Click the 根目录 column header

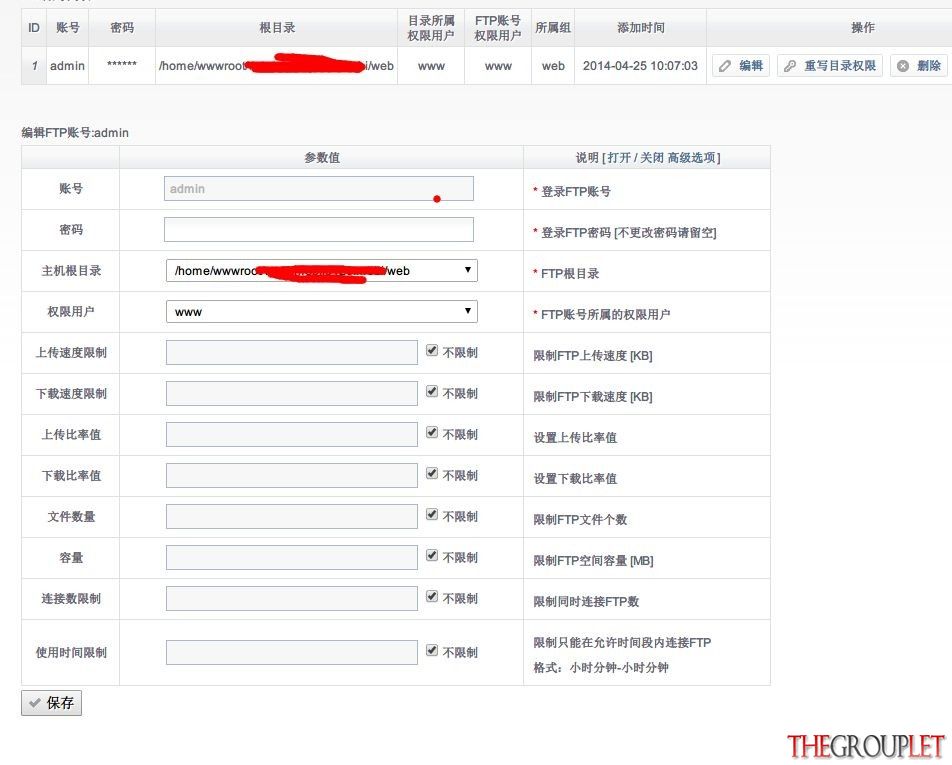click(x=277, y=27)
